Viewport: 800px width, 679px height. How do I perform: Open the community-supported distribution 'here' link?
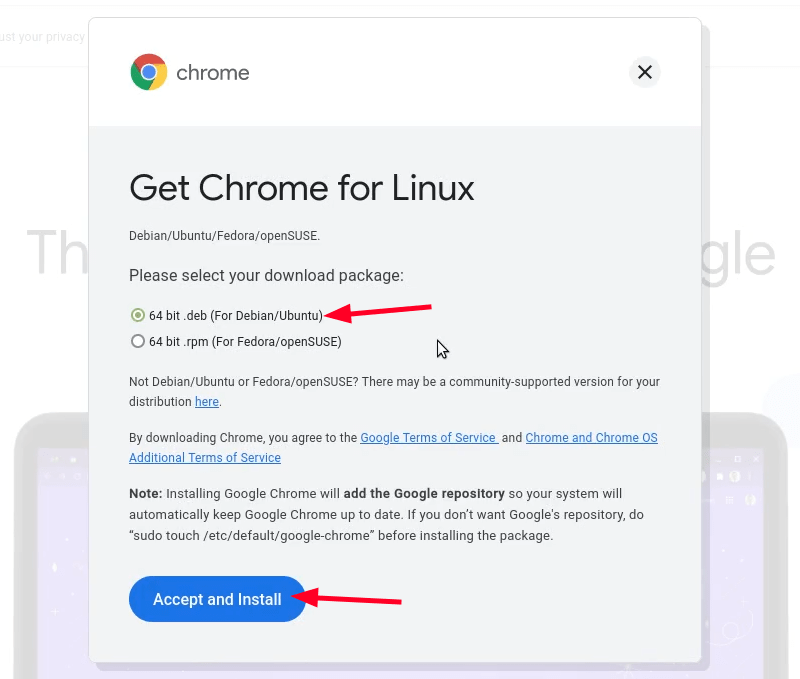pos(206,402)
